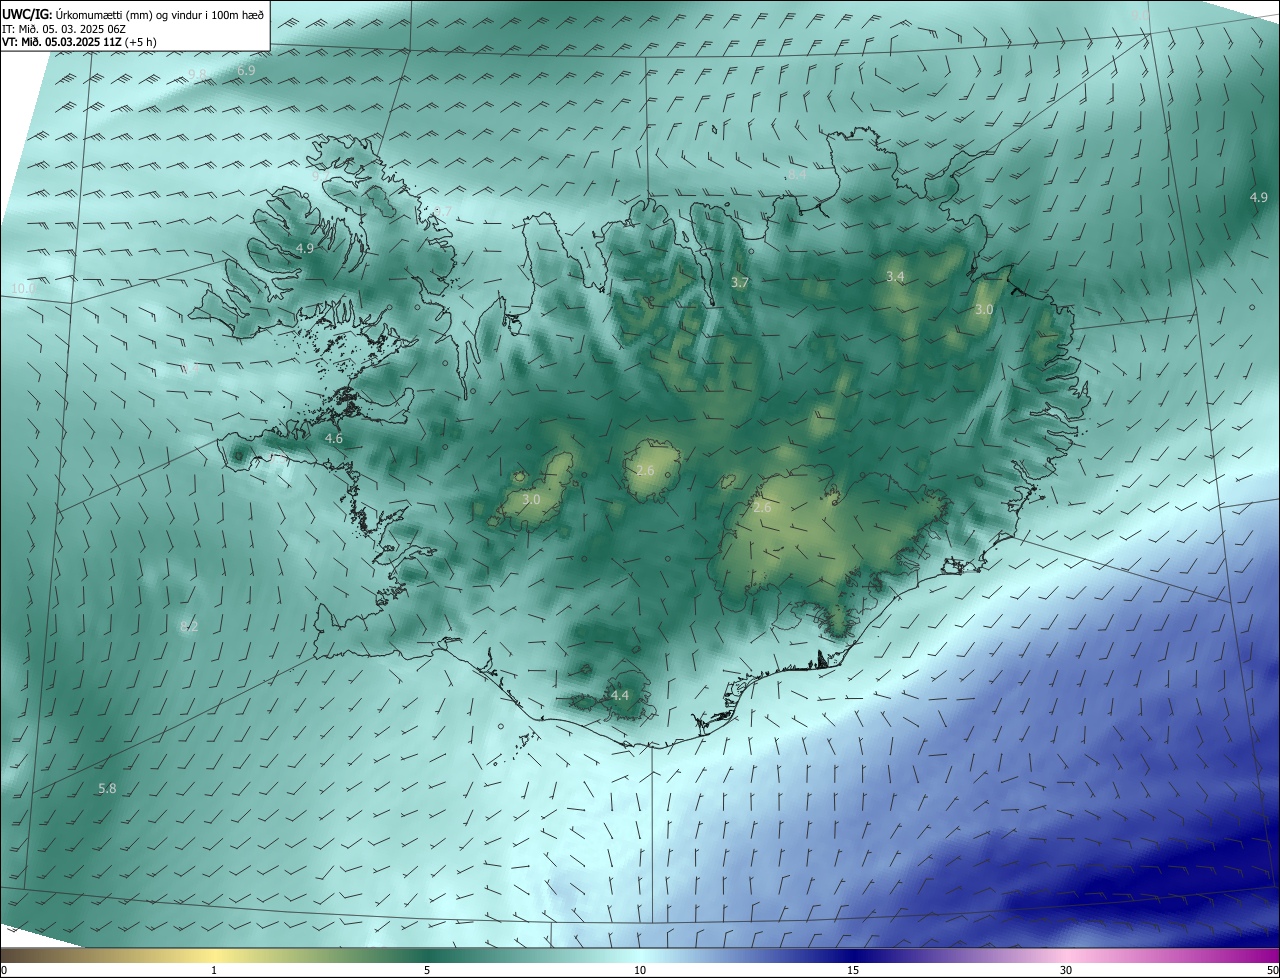The image size is (1280, 978).
Task: Click the colorbar tick label '1'
Action: (214, 970)
